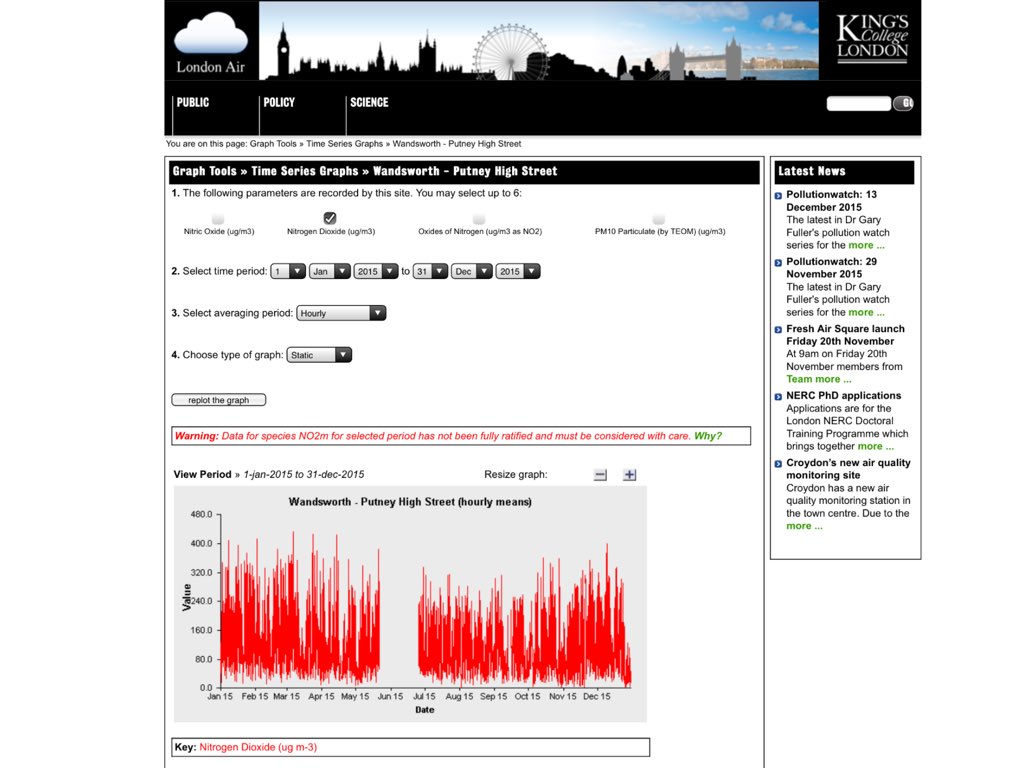Click the Go search icon

tap(903, 102)
